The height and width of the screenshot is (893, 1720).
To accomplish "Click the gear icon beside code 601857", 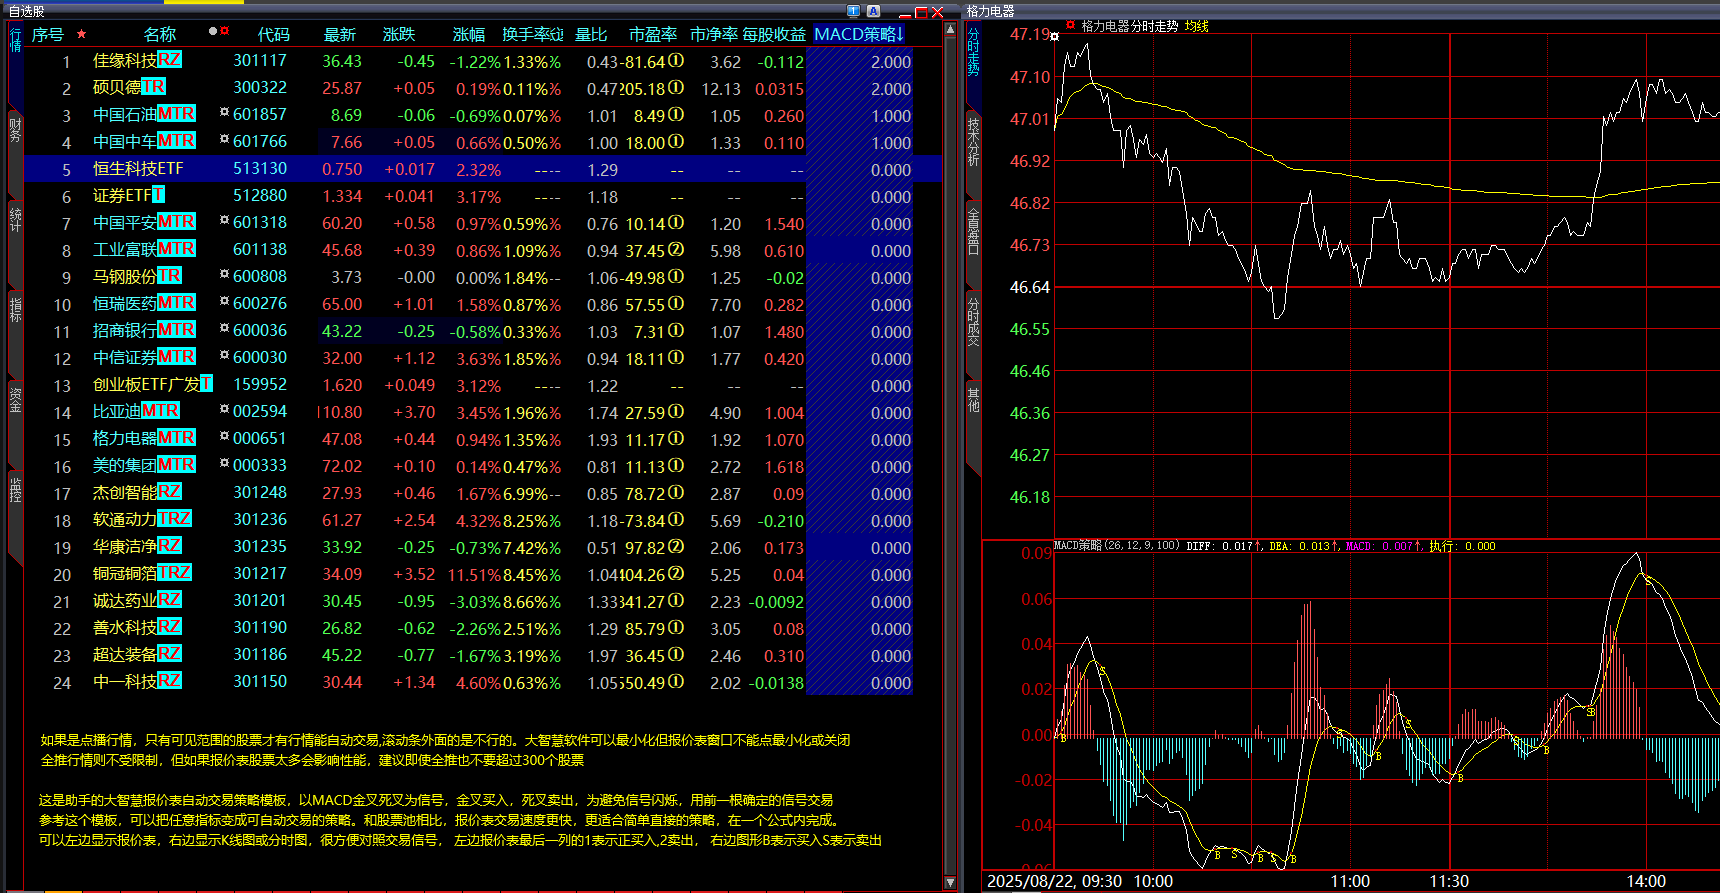I will point(225,113).
